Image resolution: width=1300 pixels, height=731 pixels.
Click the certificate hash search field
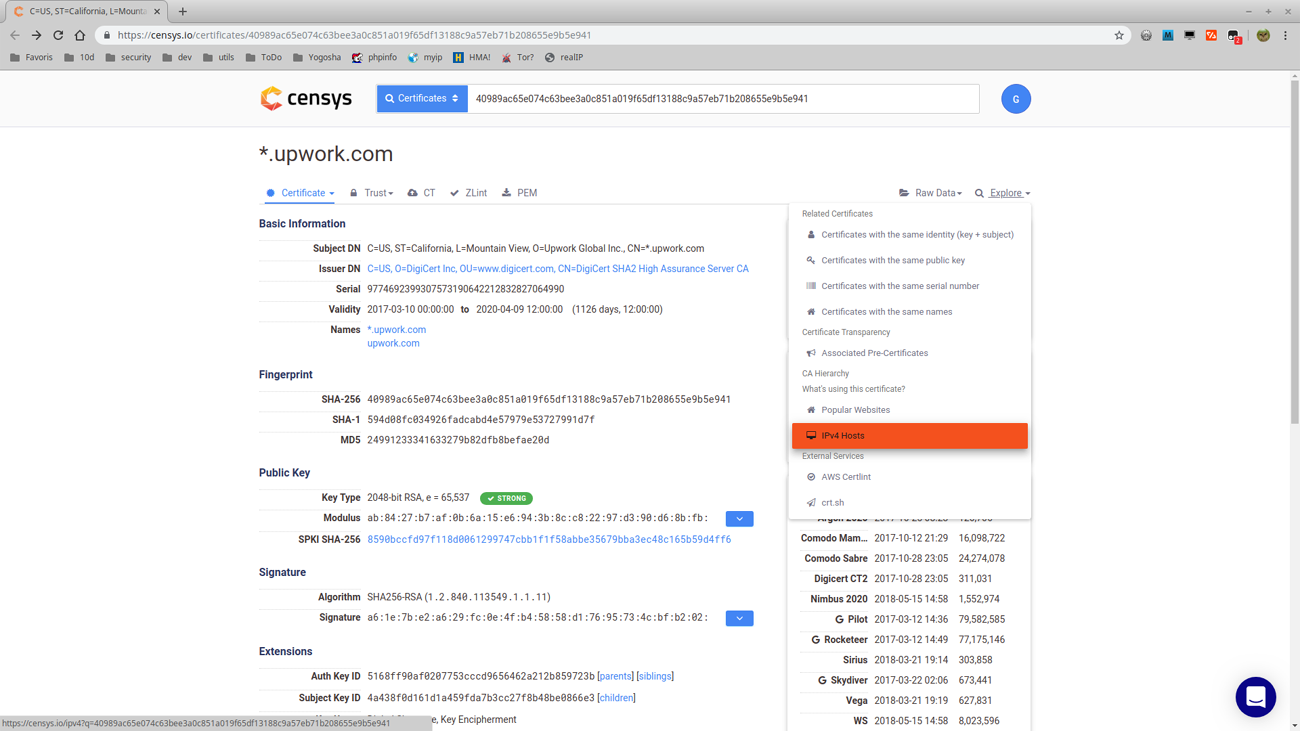723,98
